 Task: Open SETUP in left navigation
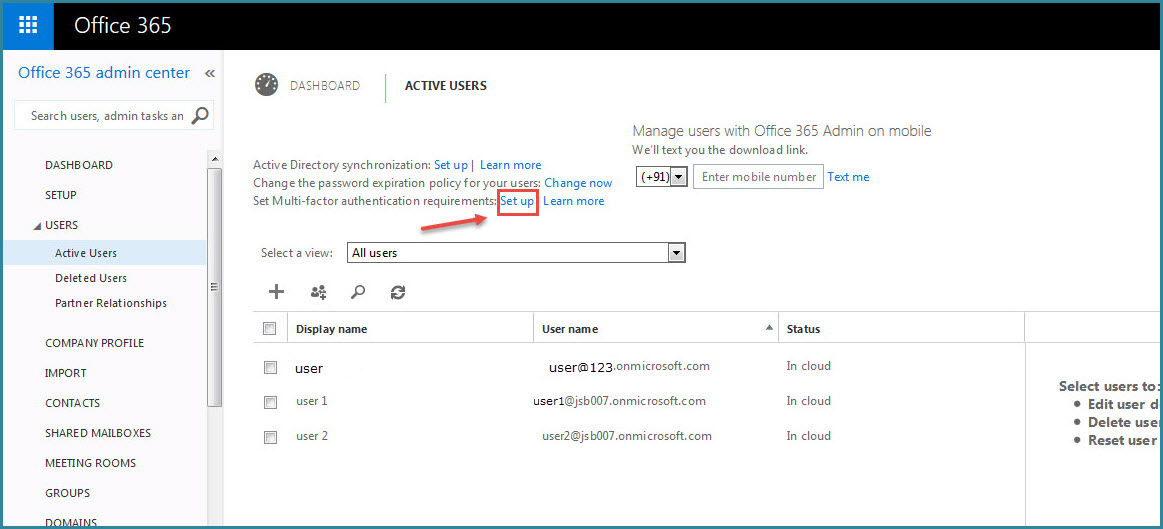tap(61, 195)
